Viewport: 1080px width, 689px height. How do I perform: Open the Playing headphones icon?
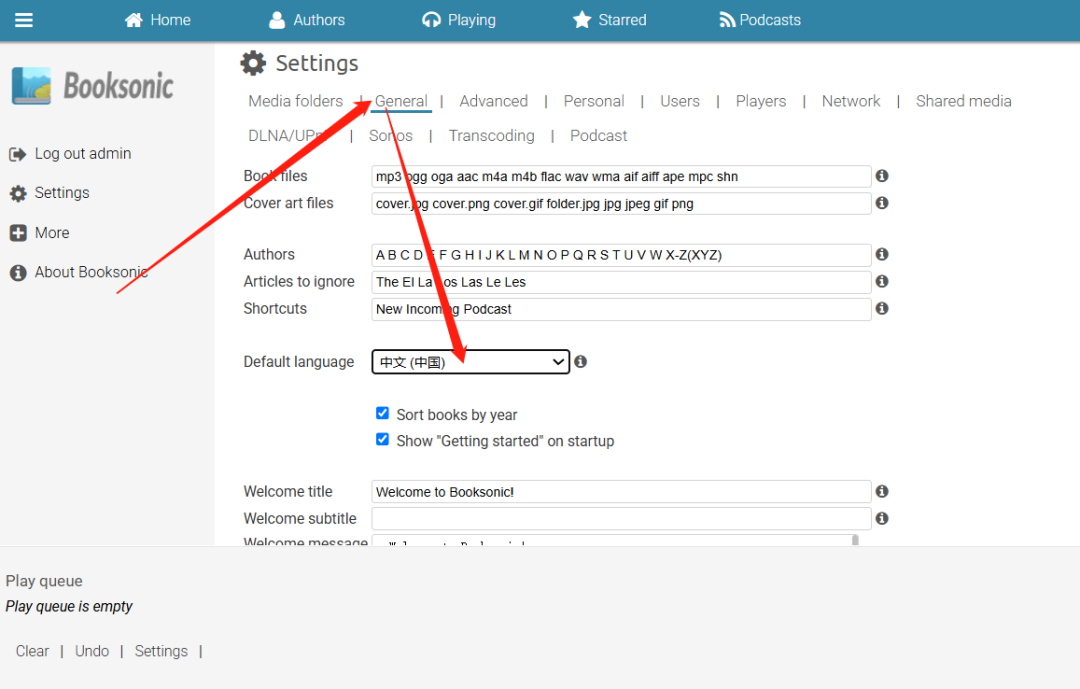coord(431,20)
